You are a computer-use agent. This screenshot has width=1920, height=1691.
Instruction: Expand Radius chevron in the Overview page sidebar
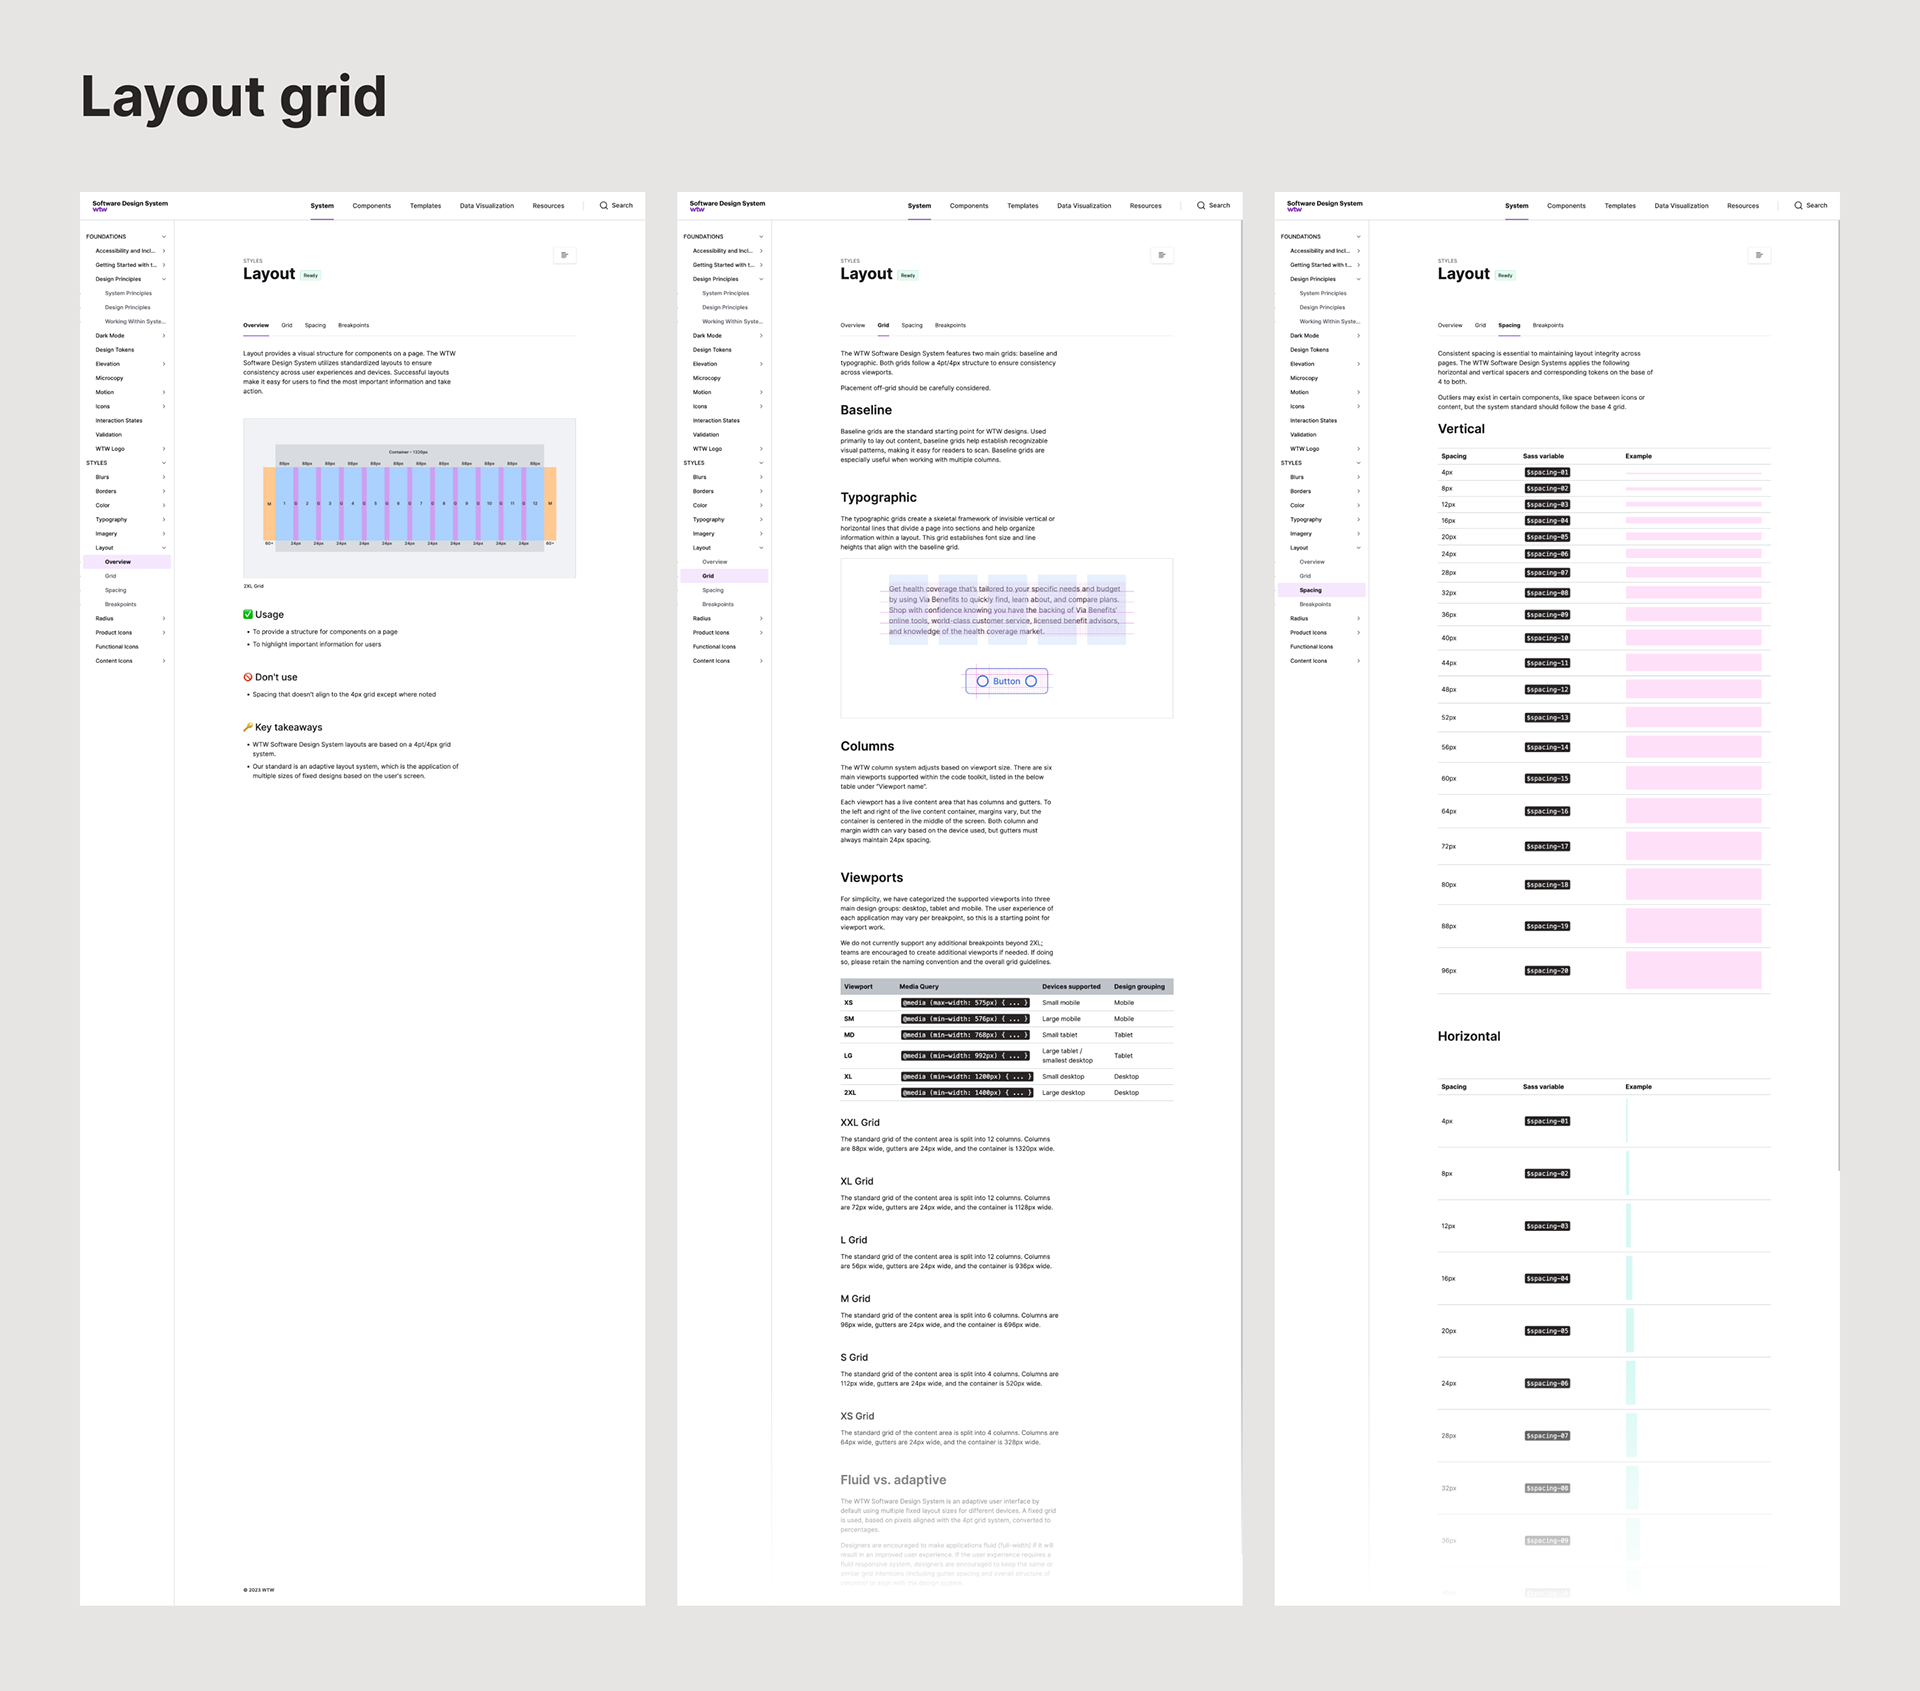tap(164, 619)
